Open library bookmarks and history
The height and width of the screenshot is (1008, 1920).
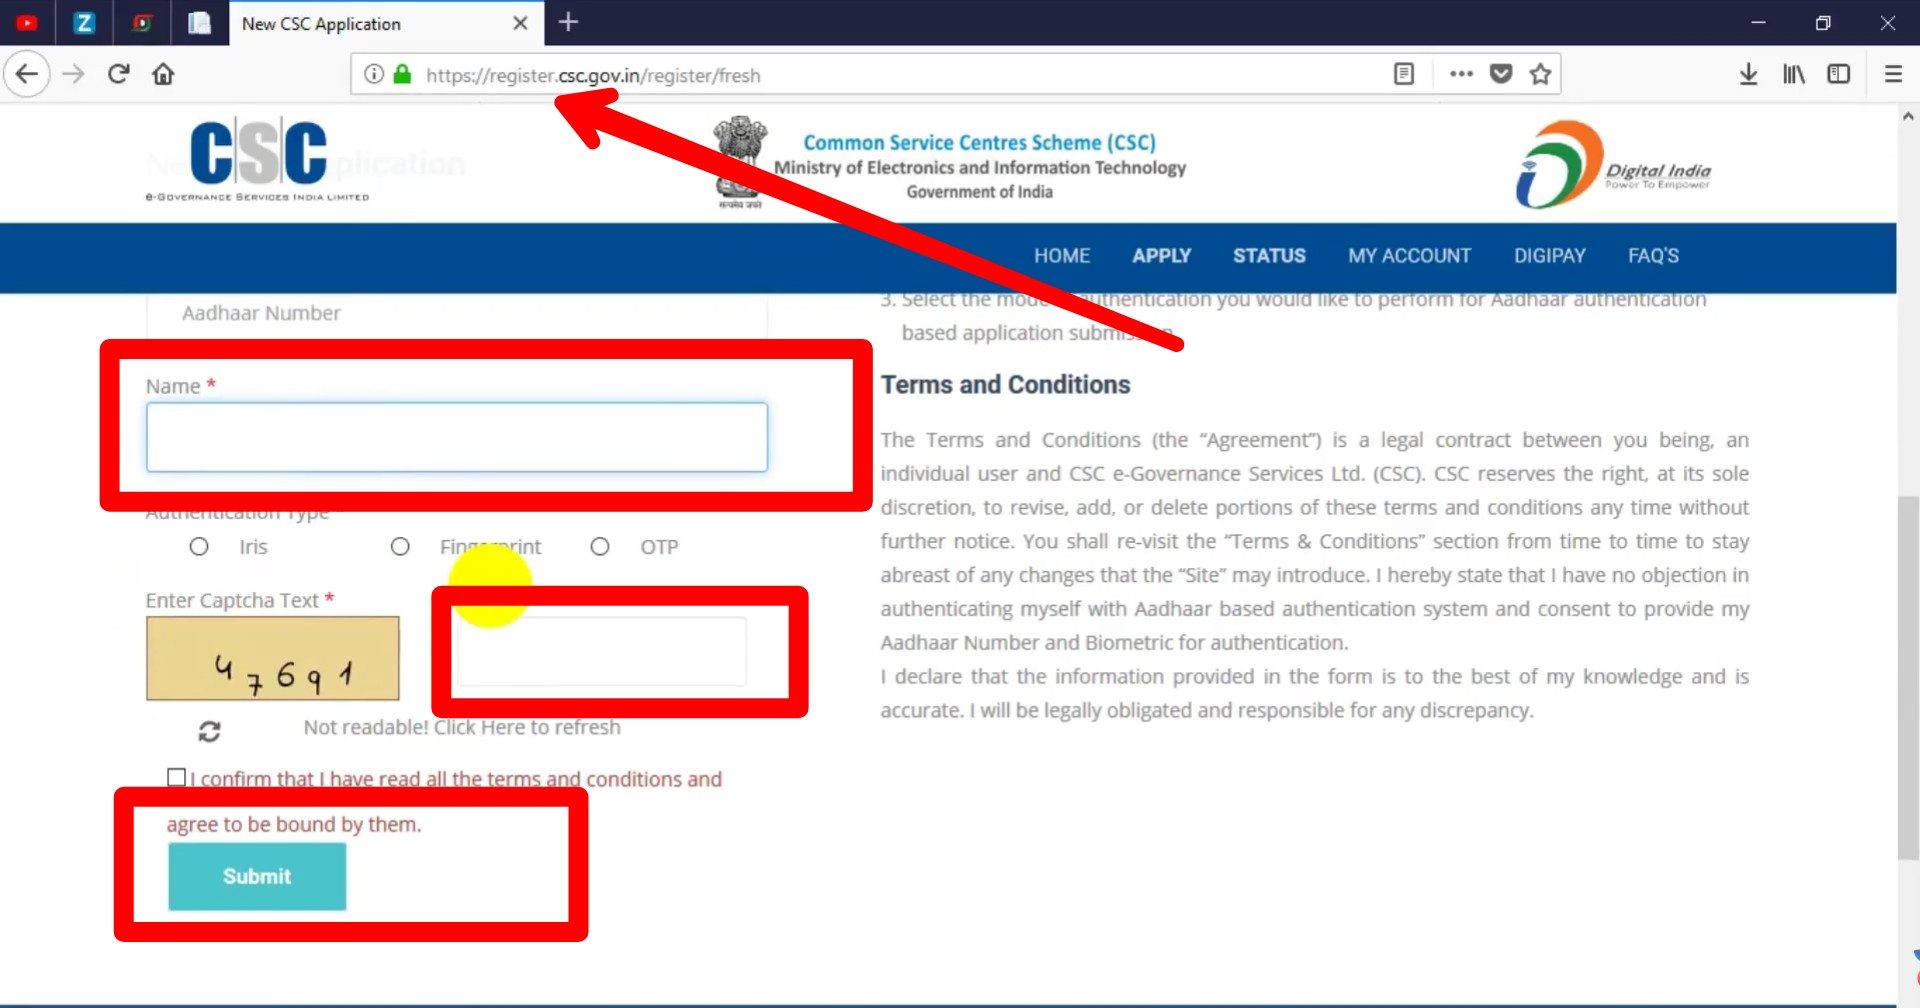pyautogui.click(x=1794, y=74)
